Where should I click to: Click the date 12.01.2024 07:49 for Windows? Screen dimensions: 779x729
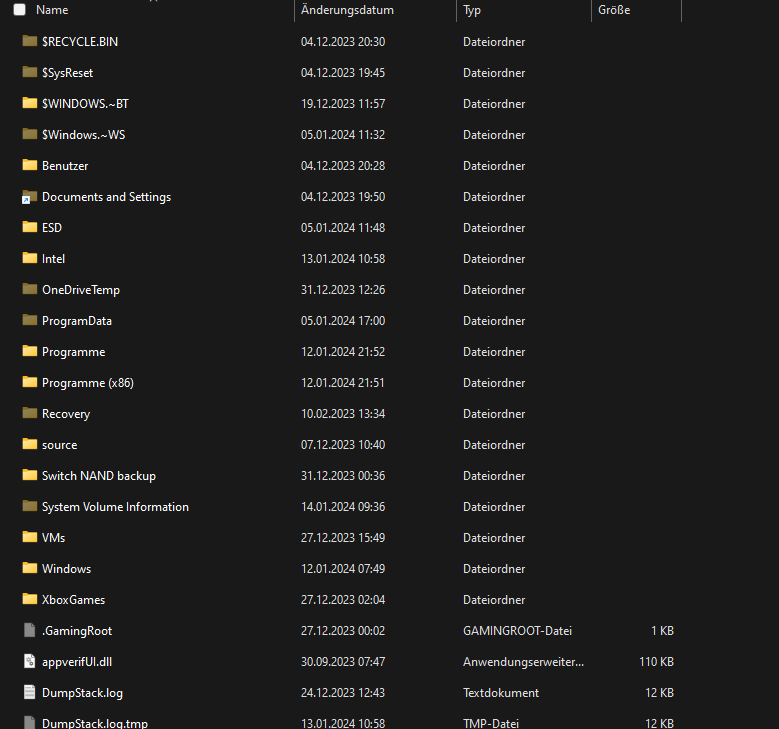tap(343, 569)
